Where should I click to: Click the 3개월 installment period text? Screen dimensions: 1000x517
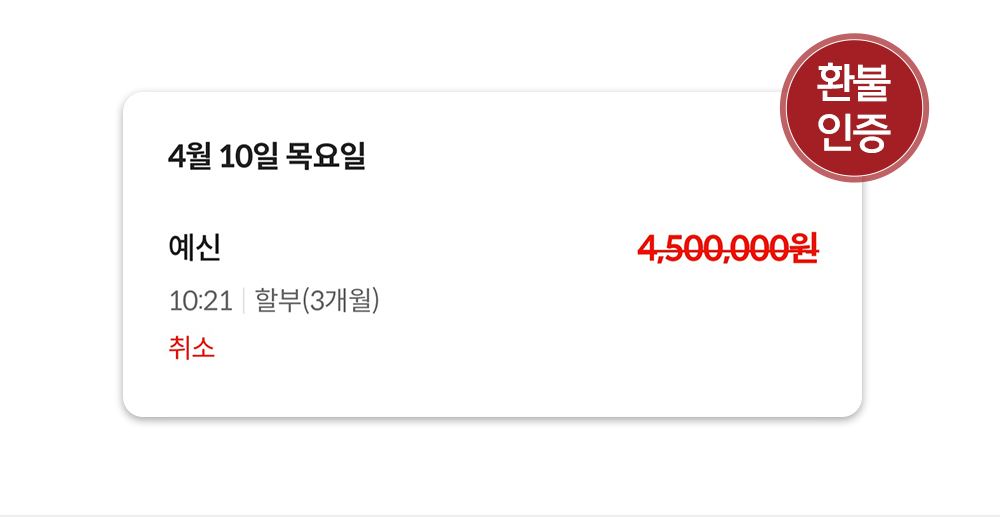(340, 300)
